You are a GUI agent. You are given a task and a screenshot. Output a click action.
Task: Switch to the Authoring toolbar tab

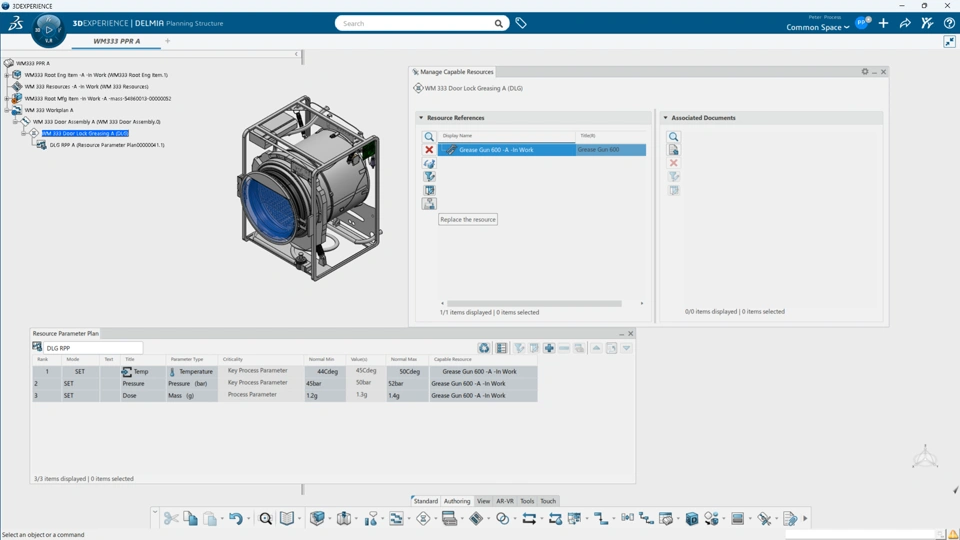pos(457,501)
